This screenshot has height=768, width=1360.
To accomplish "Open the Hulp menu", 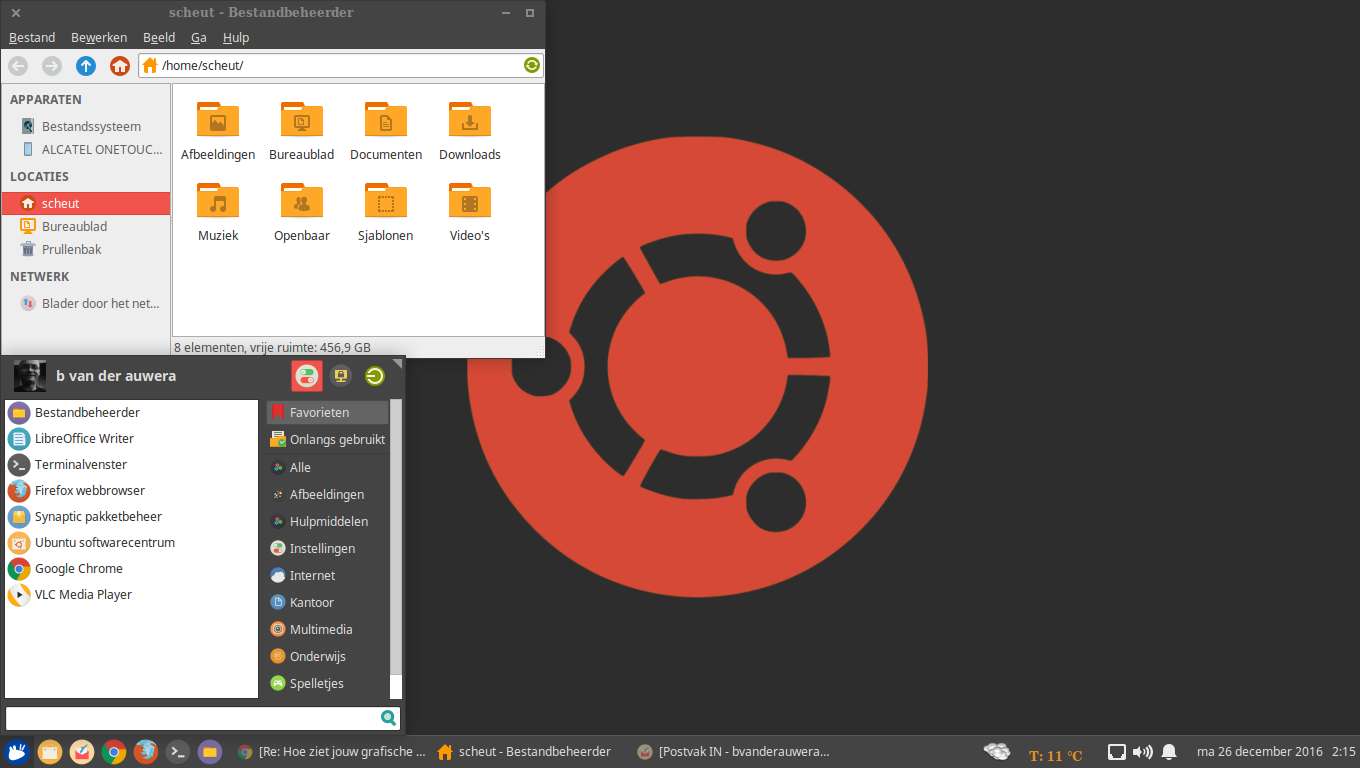I will point(236,37).
